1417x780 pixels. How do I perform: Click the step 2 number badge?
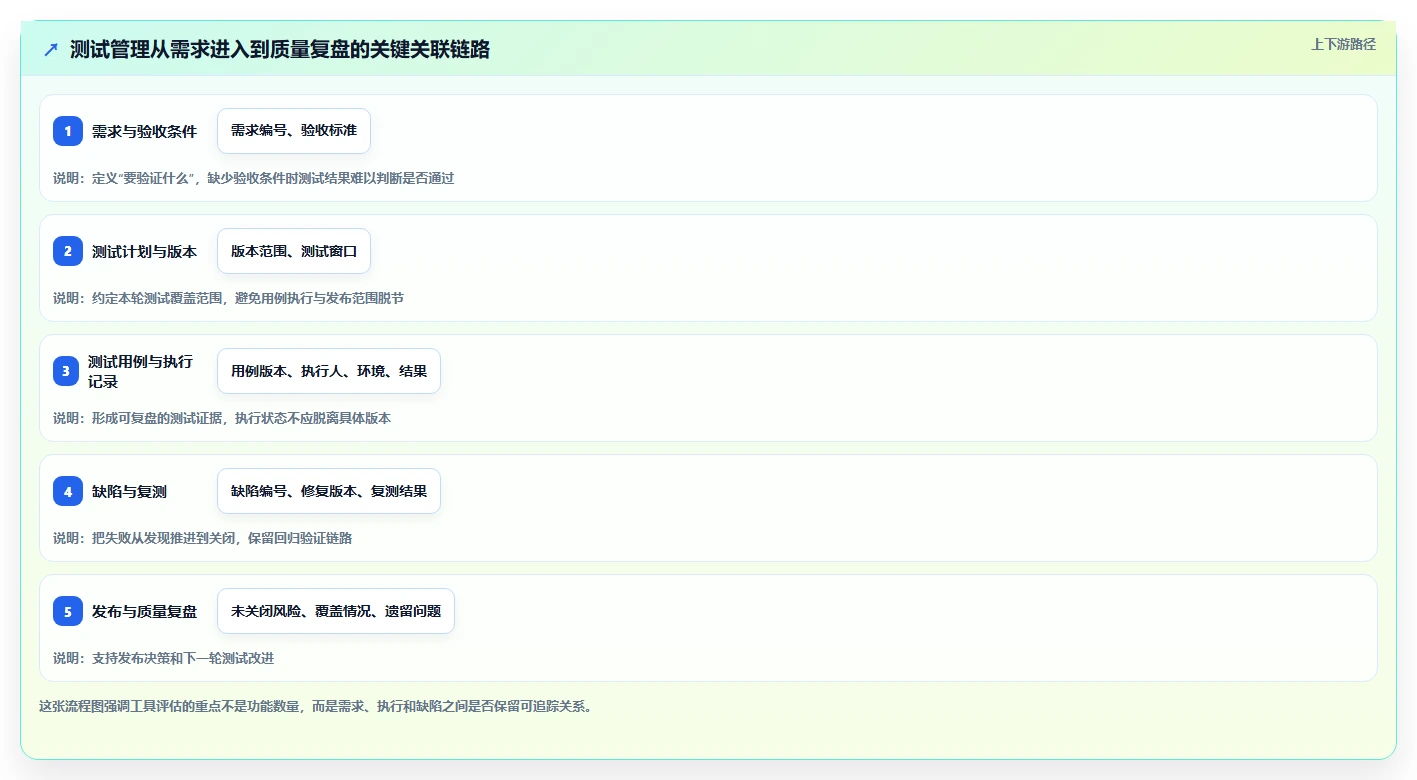(x=68, y=251)
